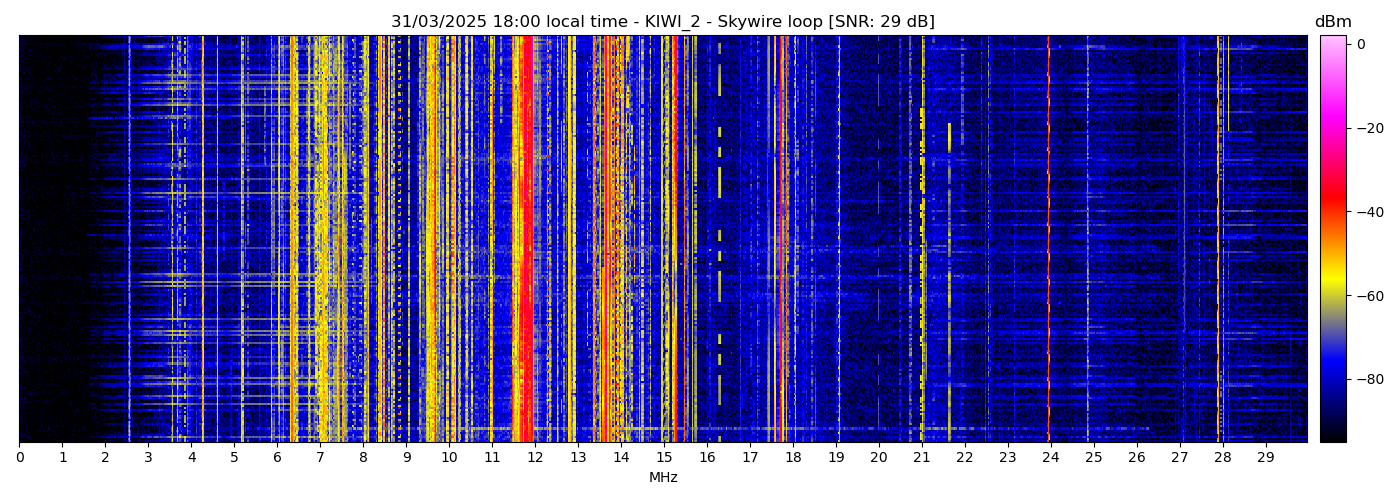Click the MHz x-axis label

click(663, 478)
